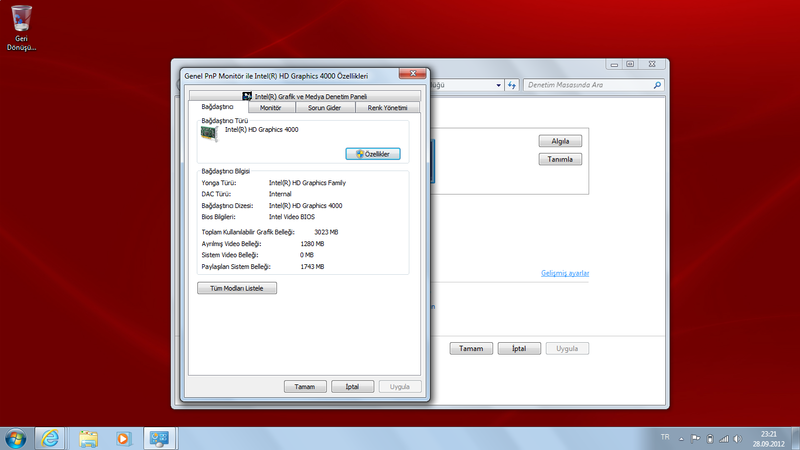Click the graphics adapter card icon

[x=209, y=134]
